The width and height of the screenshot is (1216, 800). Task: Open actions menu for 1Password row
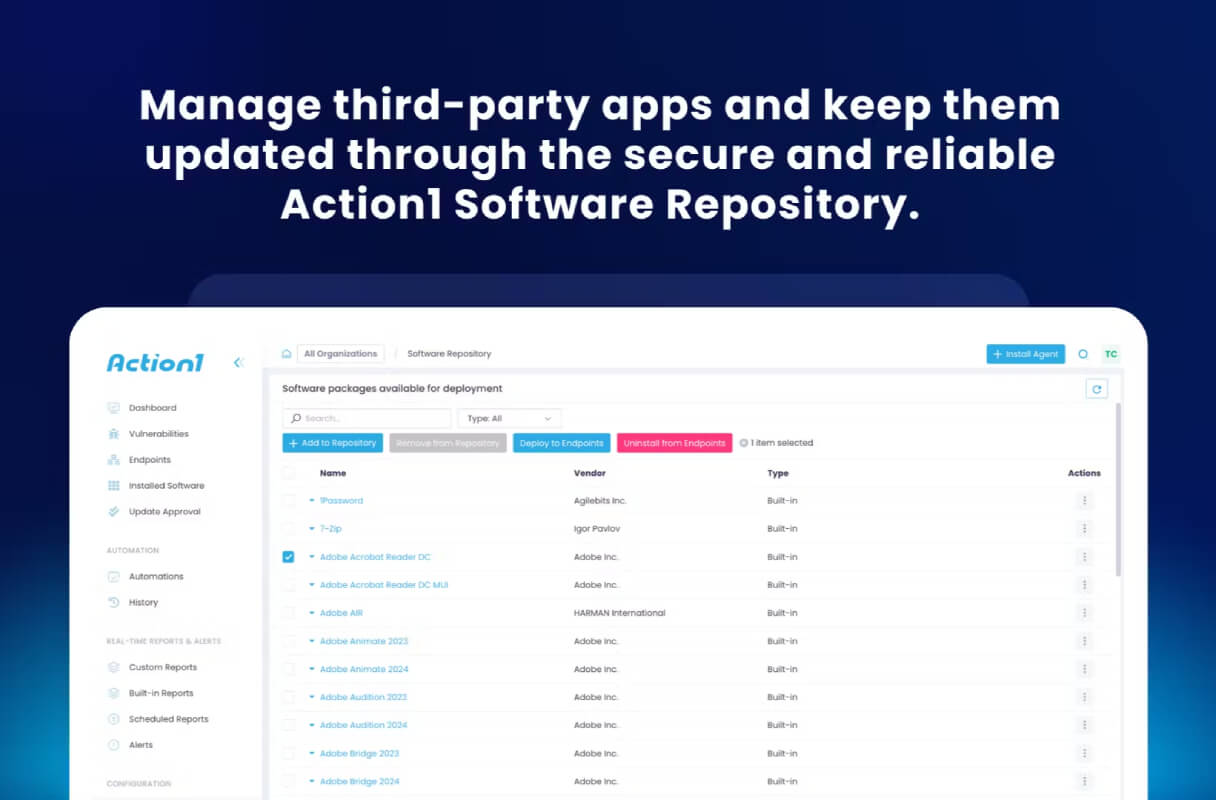click(1084, 501)
